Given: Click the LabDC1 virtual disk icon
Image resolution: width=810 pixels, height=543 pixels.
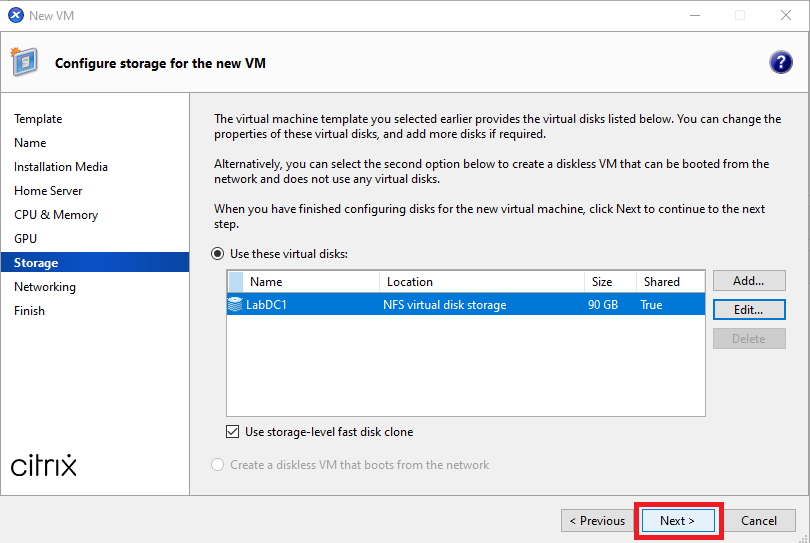Looking at the screenshot, I should tap(235, 305).
